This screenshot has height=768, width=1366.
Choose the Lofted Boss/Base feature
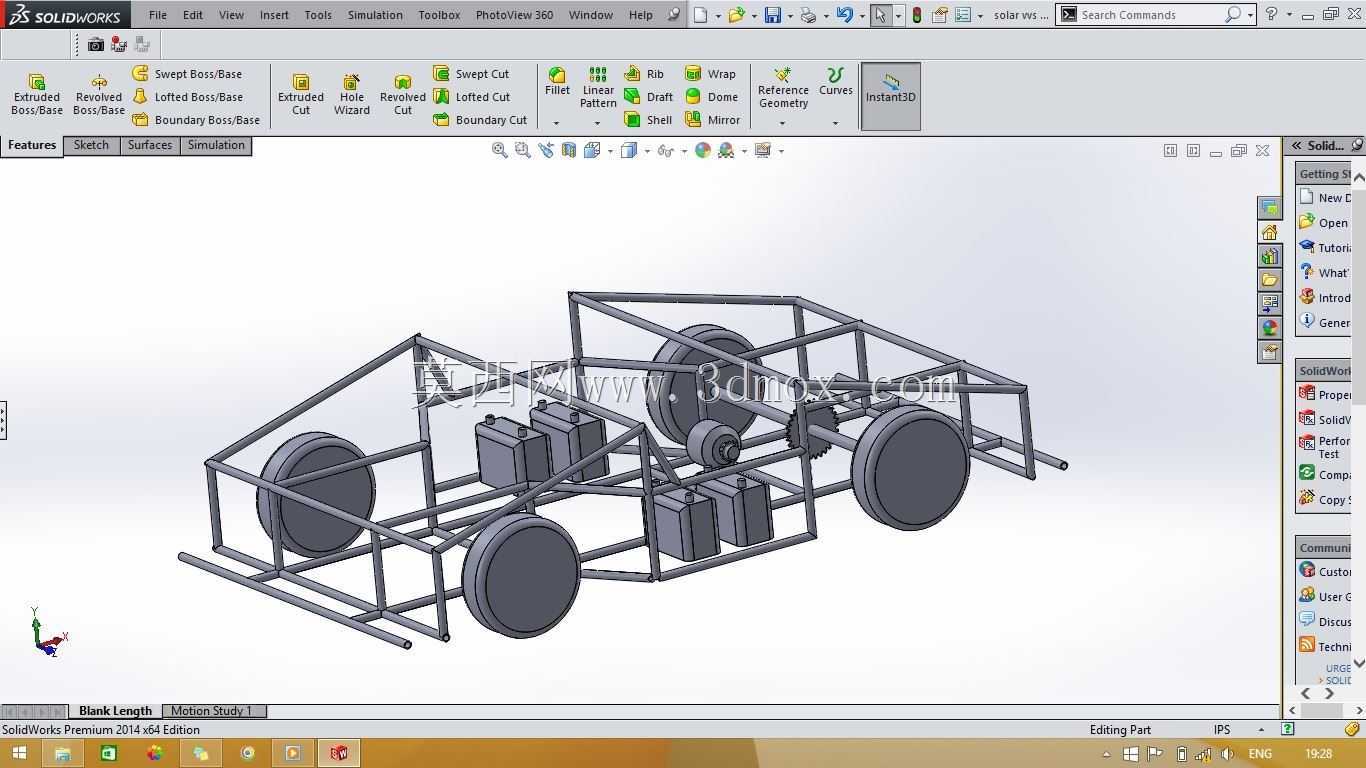(x=187, y=97)
